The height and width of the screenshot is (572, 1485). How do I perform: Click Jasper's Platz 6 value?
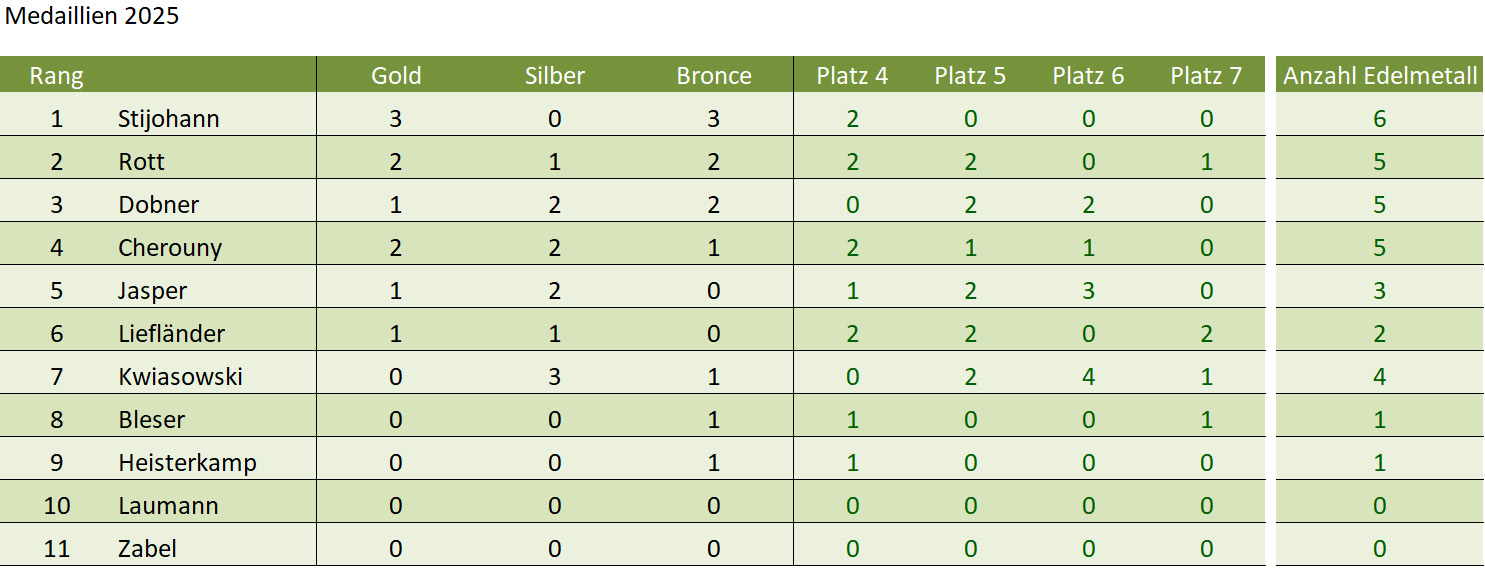[1088, 291]
